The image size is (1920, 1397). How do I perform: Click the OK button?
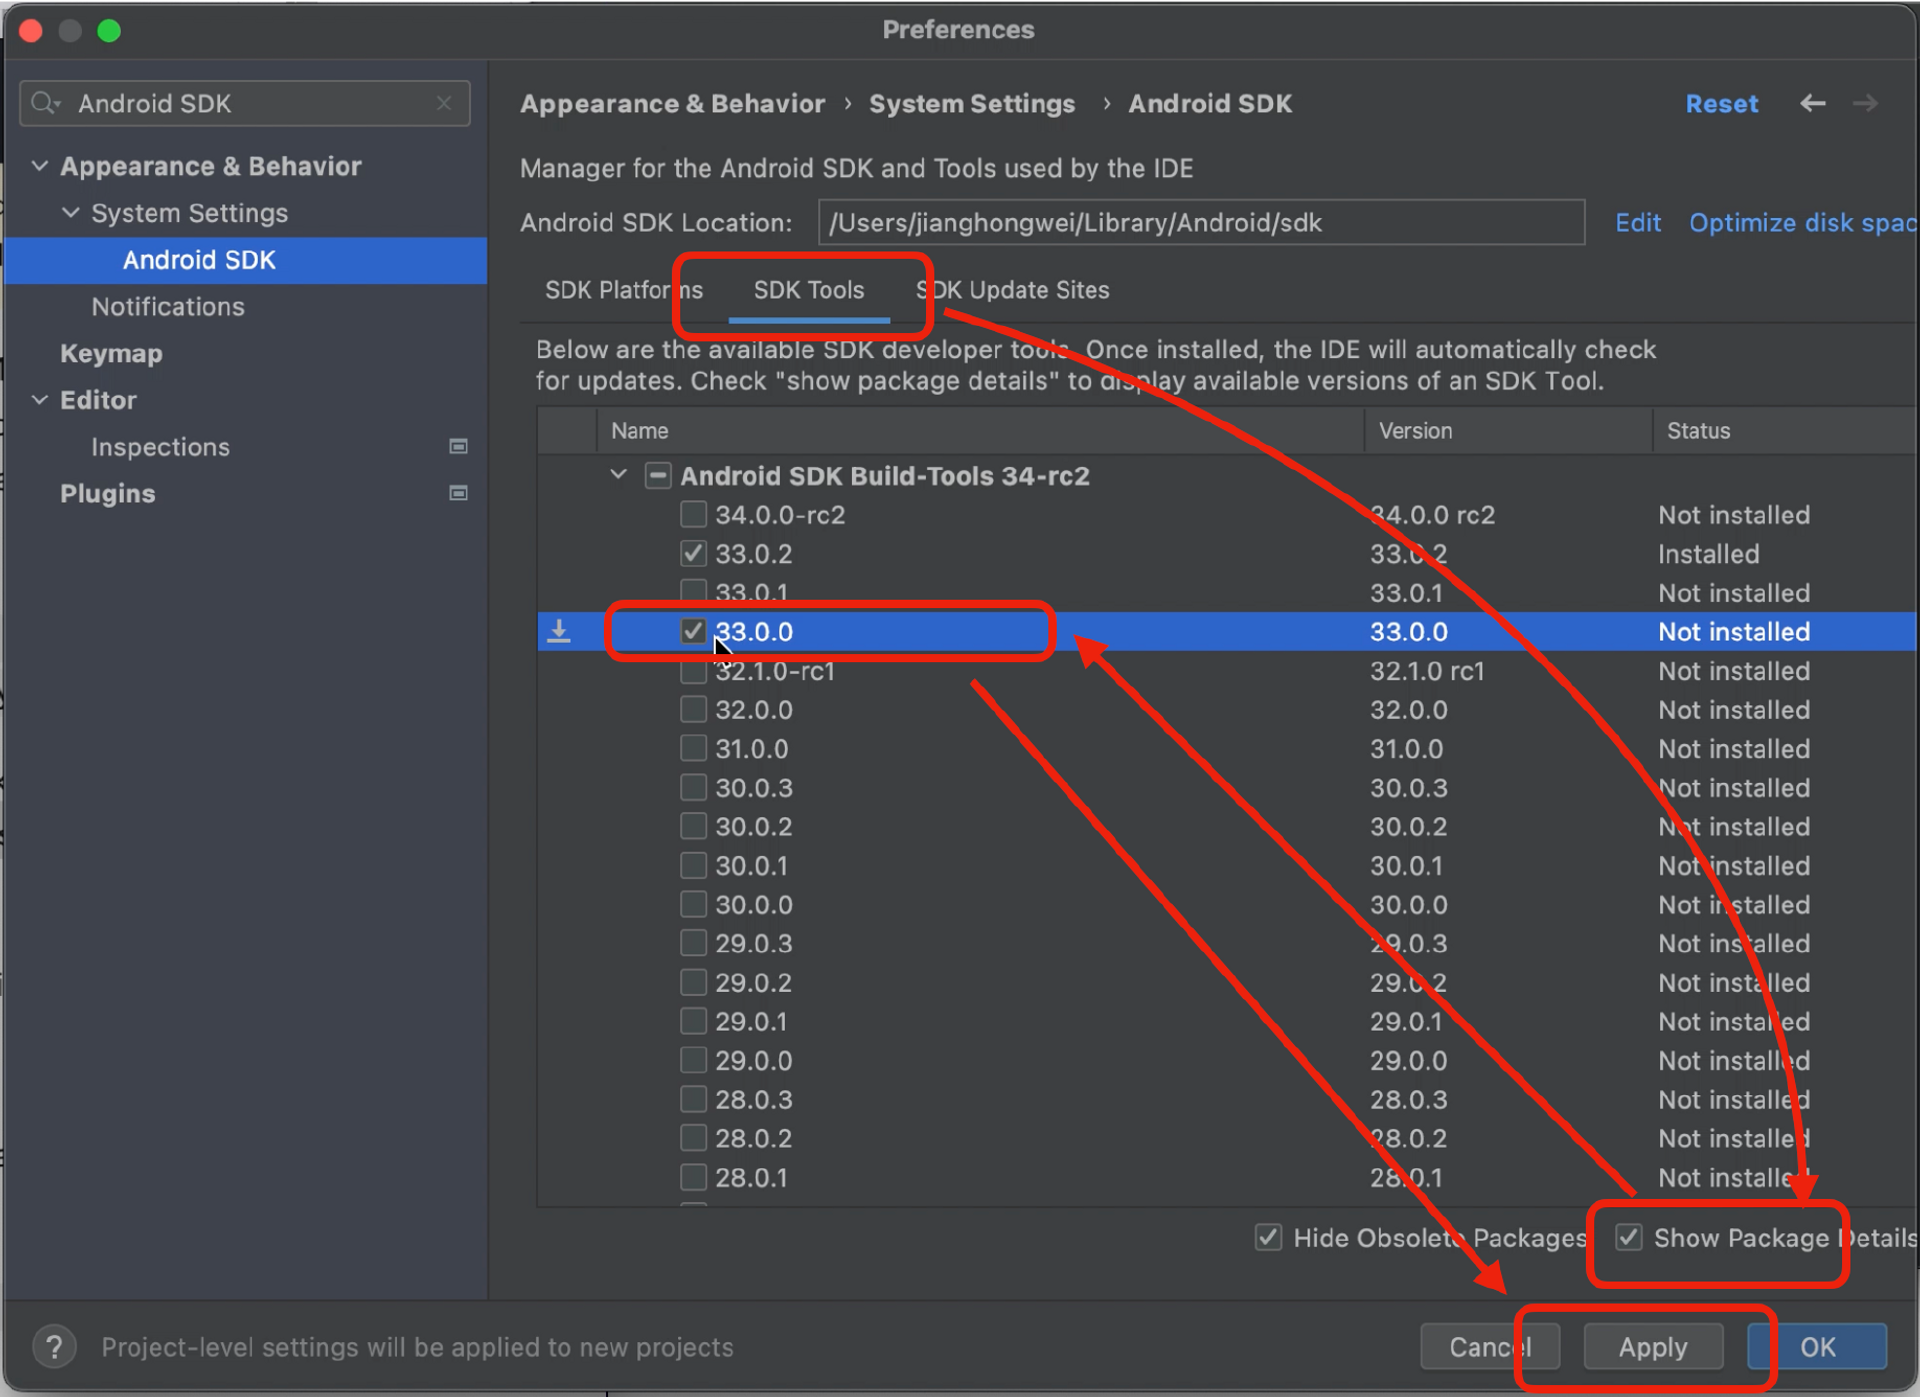pos(1817,1347)
